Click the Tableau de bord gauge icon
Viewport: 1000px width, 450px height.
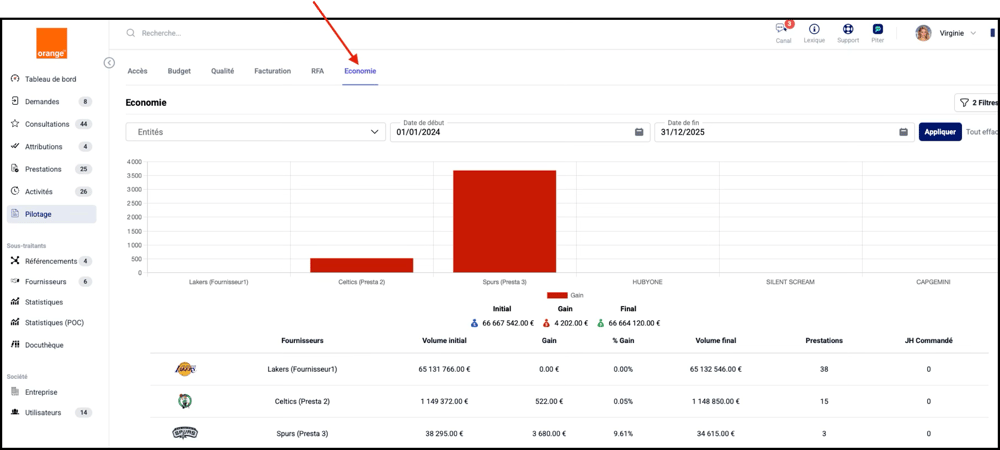[x=15, y=79]
